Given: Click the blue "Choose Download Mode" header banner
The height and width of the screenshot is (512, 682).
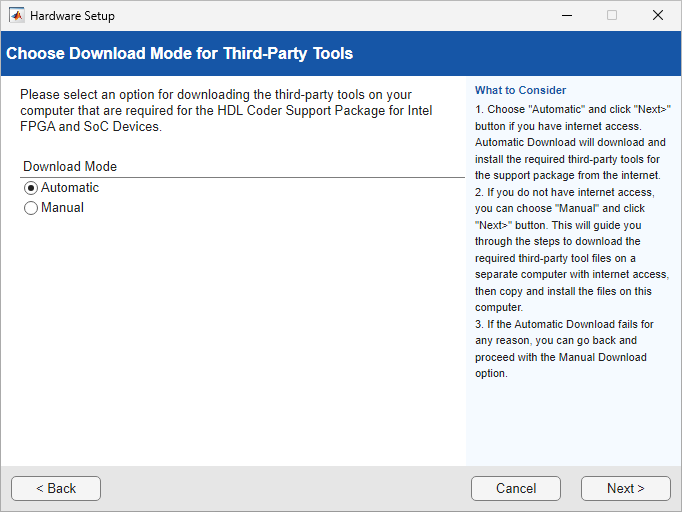Looking at the screenshot, I should coord(340,53).
